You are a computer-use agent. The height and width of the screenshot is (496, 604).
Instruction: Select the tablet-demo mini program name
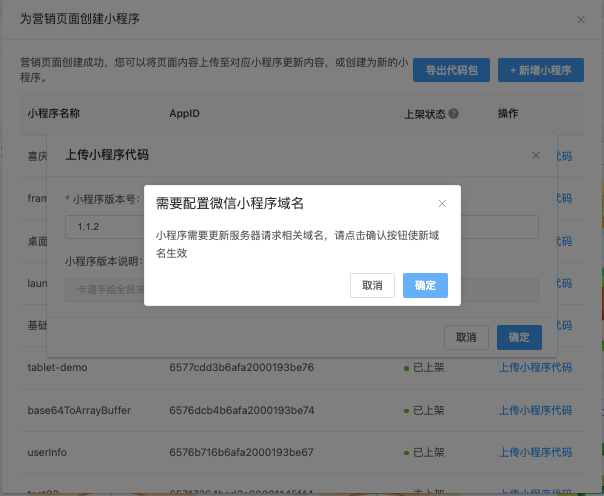[x=57, y=367]
